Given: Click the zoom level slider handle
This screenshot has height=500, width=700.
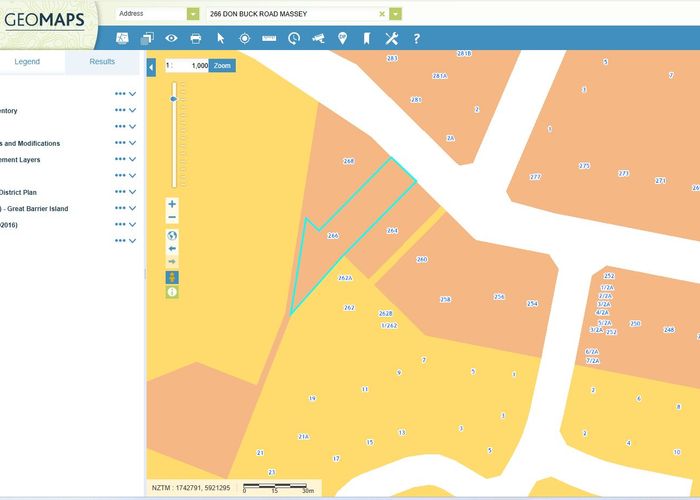Looking at the screenshot, I should (174, 99).
